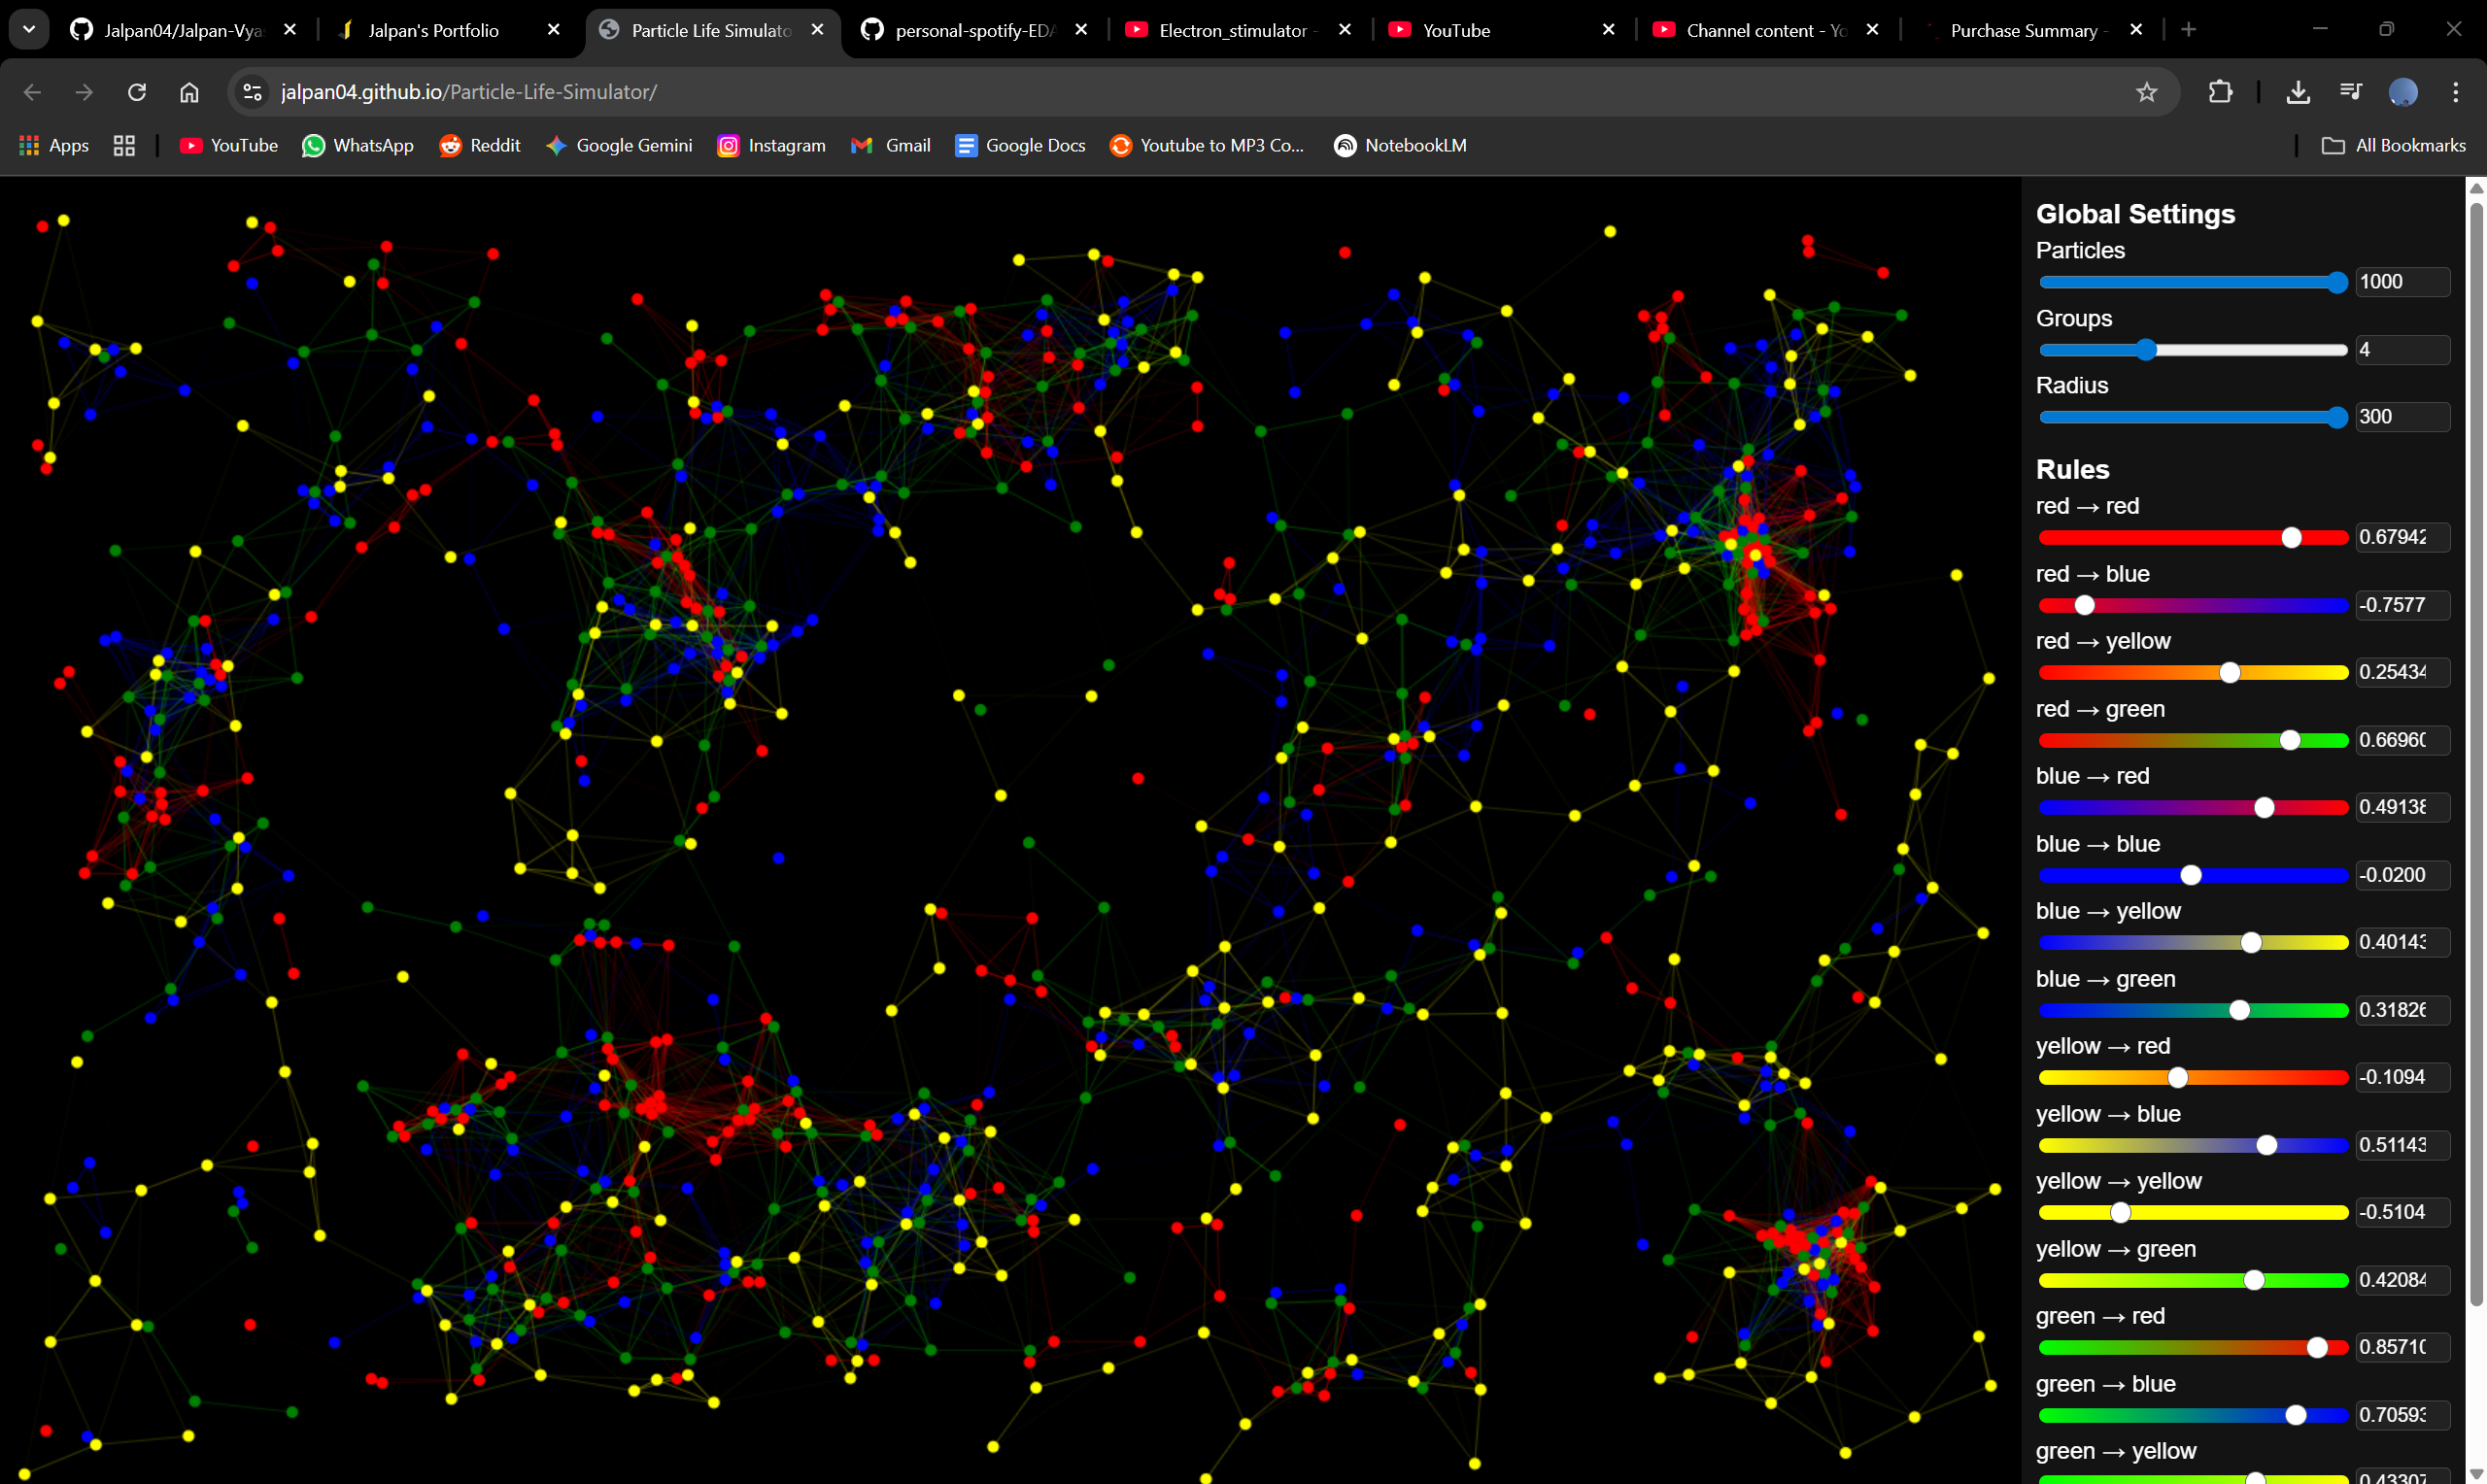Open the Instagram bookmark

pyautogui.click(x=771, y=146)
